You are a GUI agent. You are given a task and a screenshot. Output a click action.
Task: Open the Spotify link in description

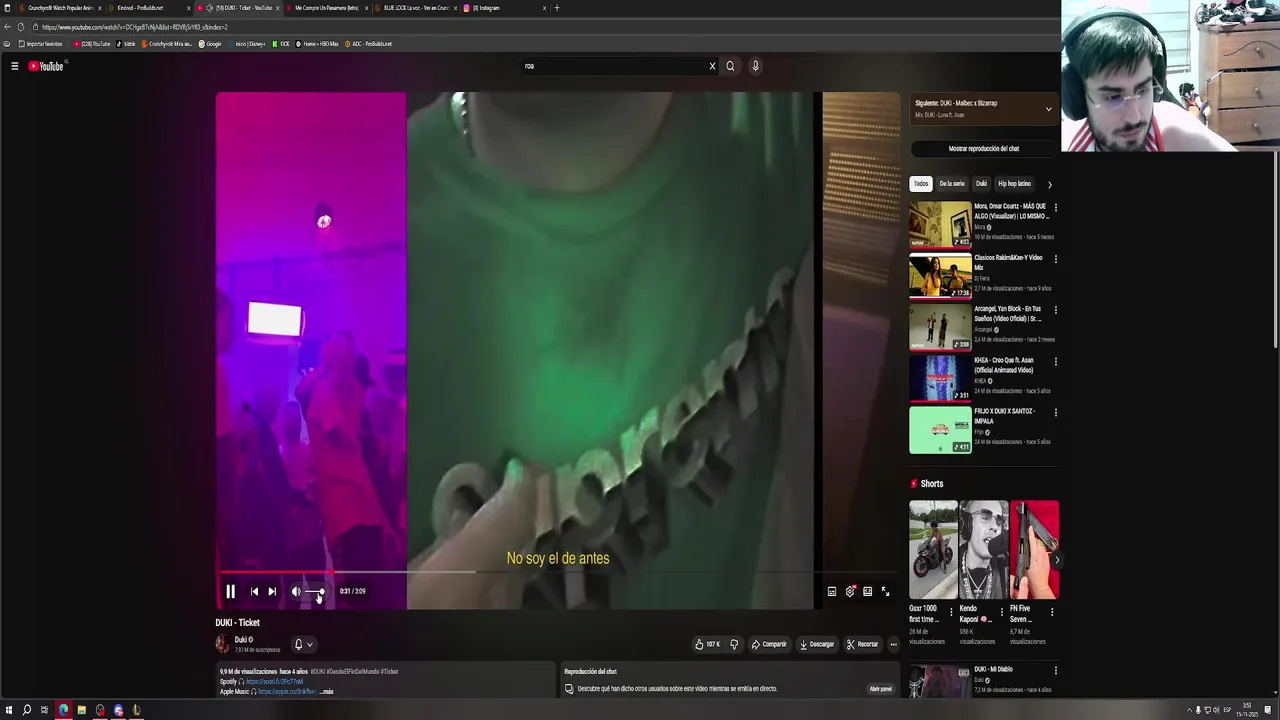coord(274,682)
